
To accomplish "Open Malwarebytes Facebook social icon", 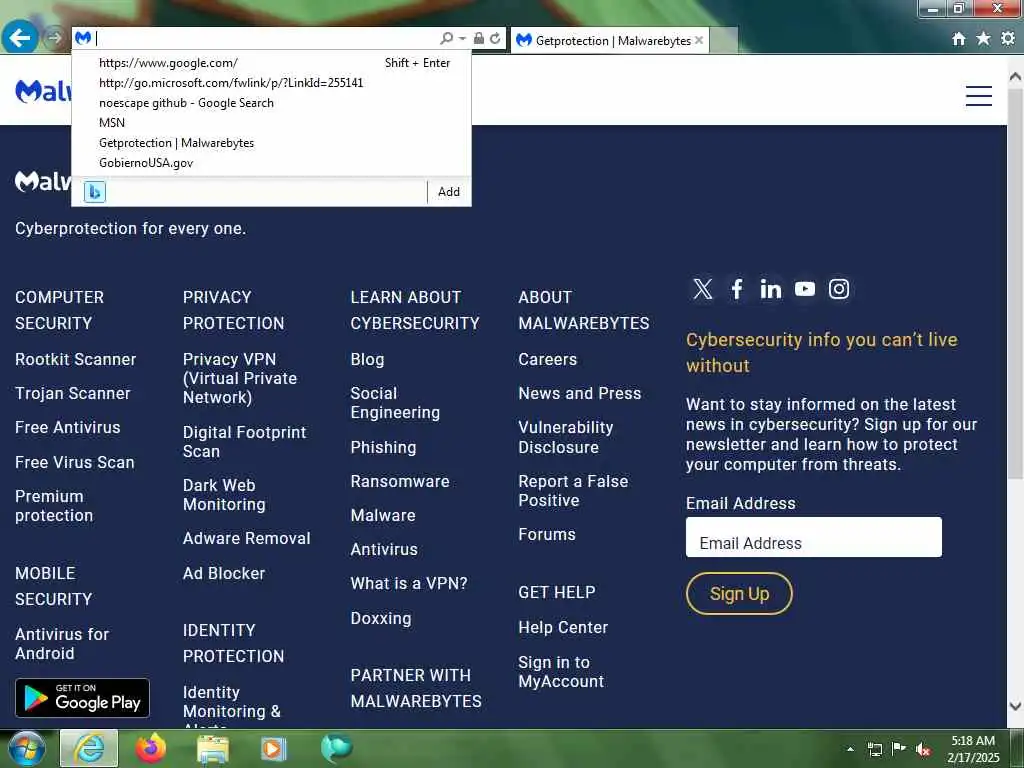I will [737, 289].
